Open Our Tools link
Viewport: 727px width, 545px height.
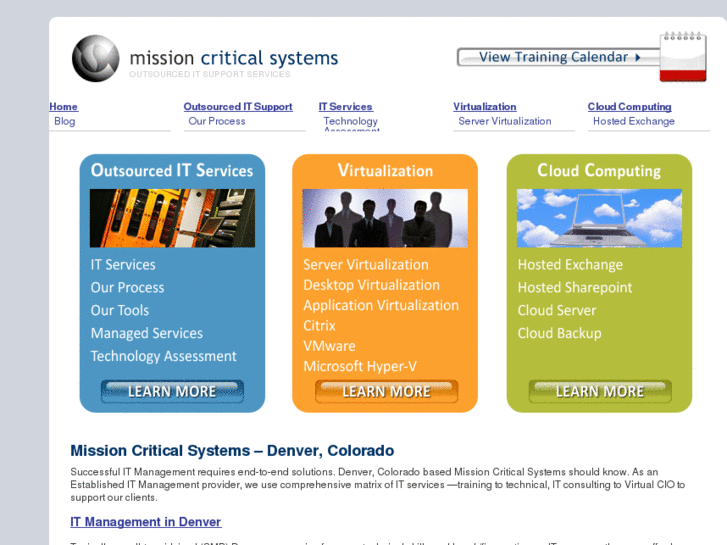coord(120,310)
